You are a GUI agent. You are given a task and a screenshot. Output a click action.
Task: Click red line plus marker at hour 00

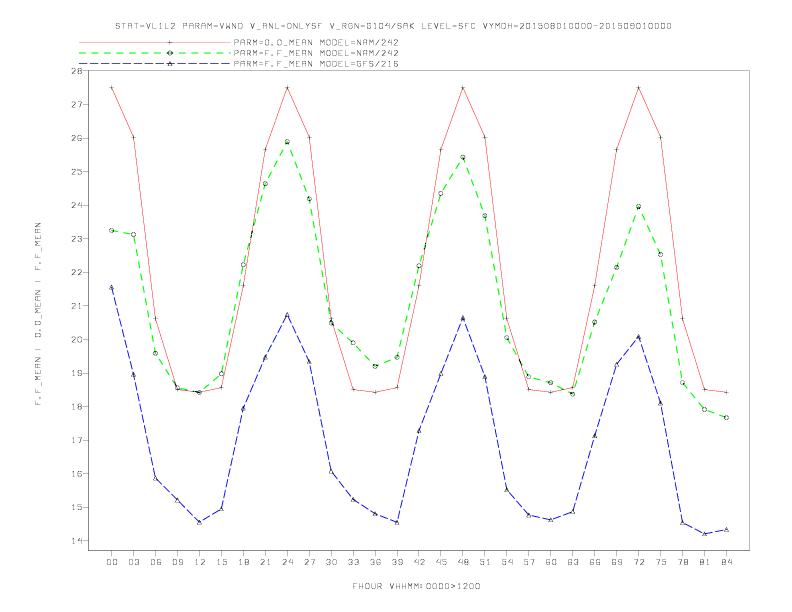(112, 88)
